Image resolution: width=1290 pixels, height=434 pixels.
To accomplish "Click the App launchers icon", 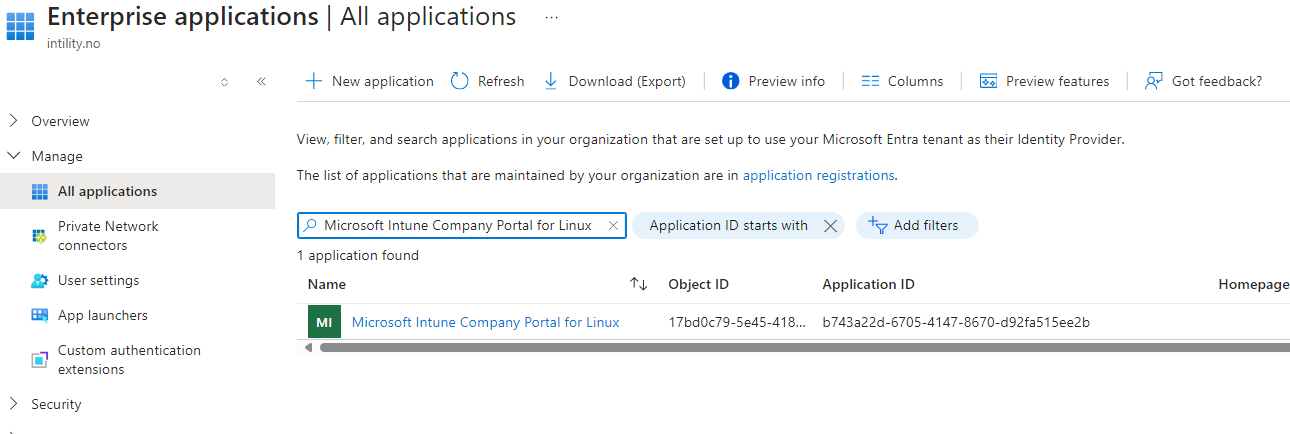I will coord(40,316).
